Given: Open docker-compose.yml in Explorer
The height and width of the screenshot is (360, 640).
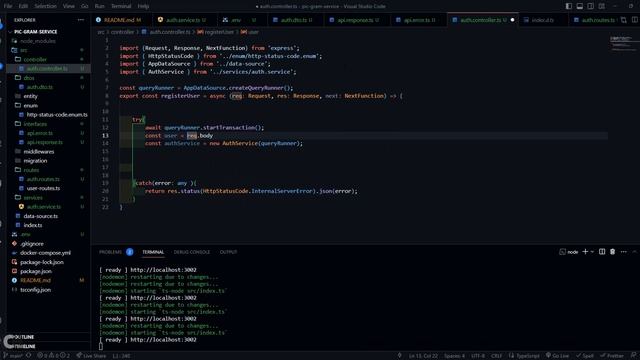Looking at the screenshot, I should [x=48, y=253].
